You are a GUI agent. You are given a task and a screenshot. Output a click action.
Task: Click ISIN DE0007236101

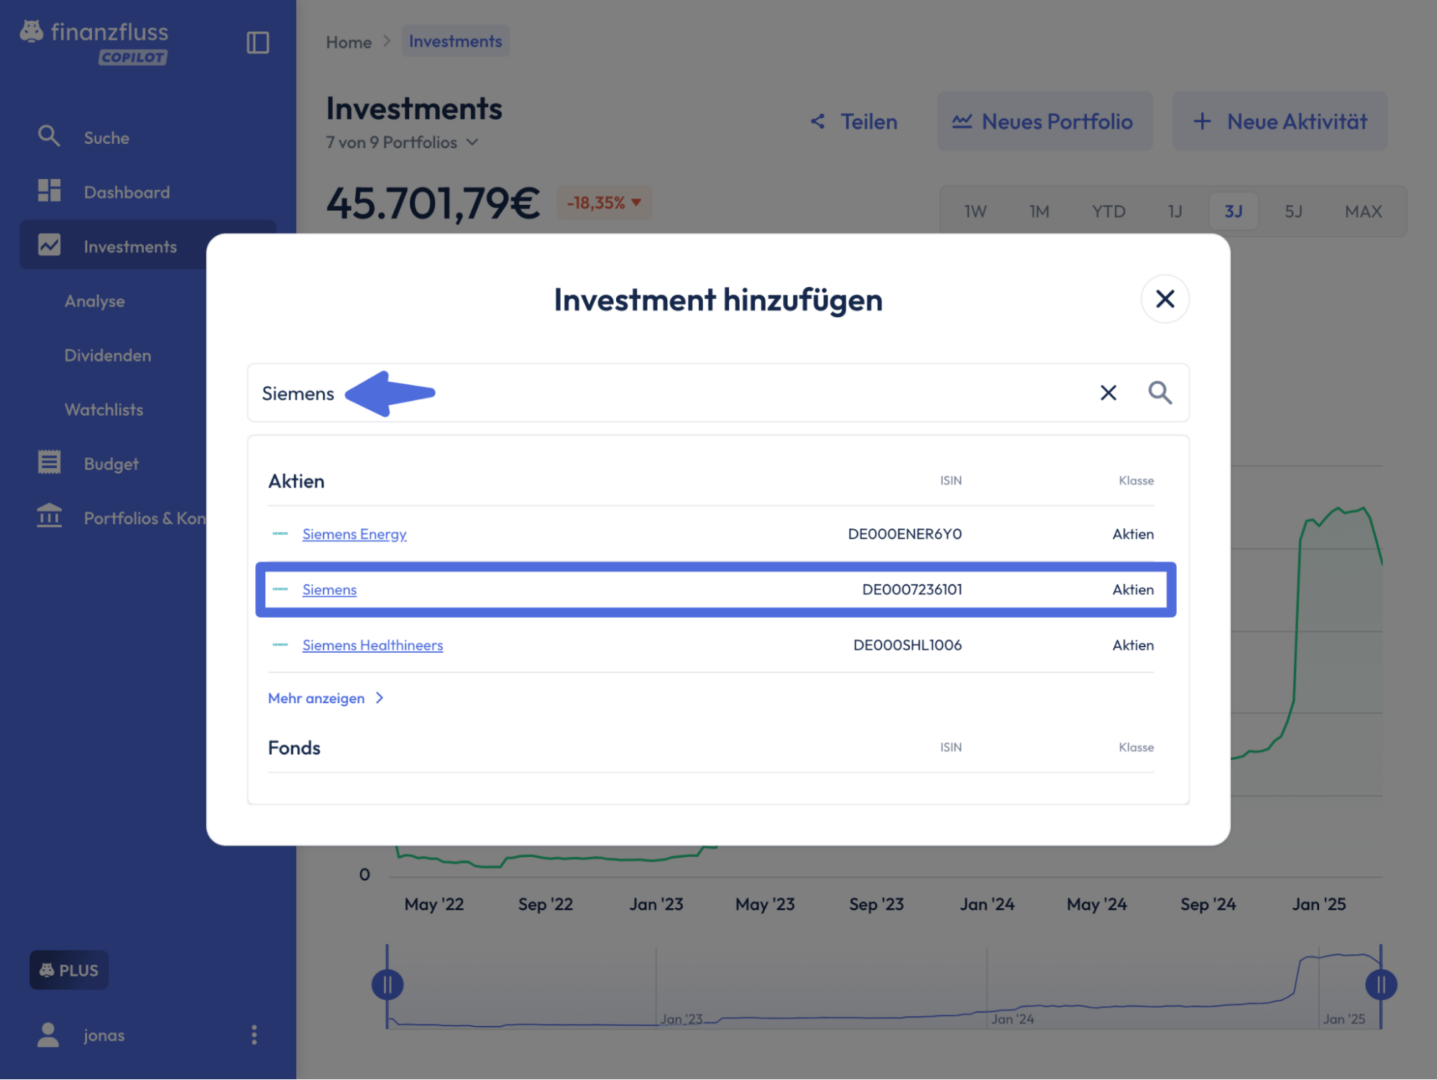[x=912, y=589]
